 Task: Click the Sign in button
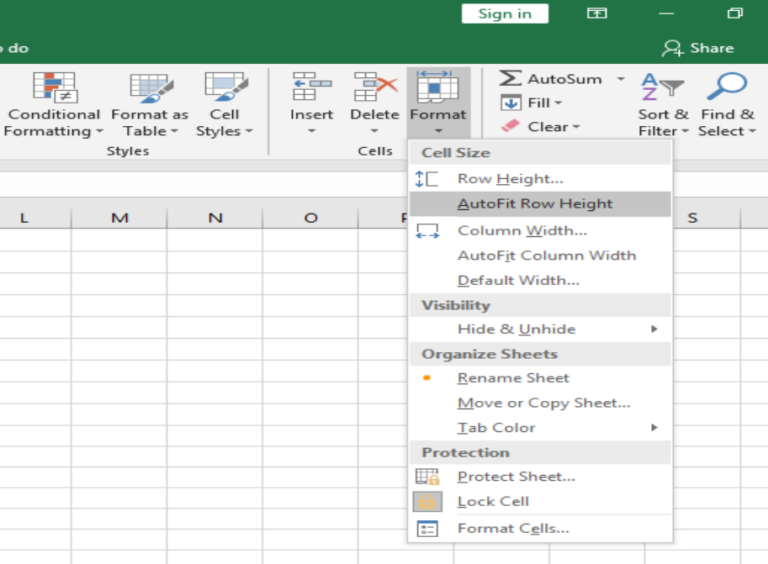pos(505,13)
